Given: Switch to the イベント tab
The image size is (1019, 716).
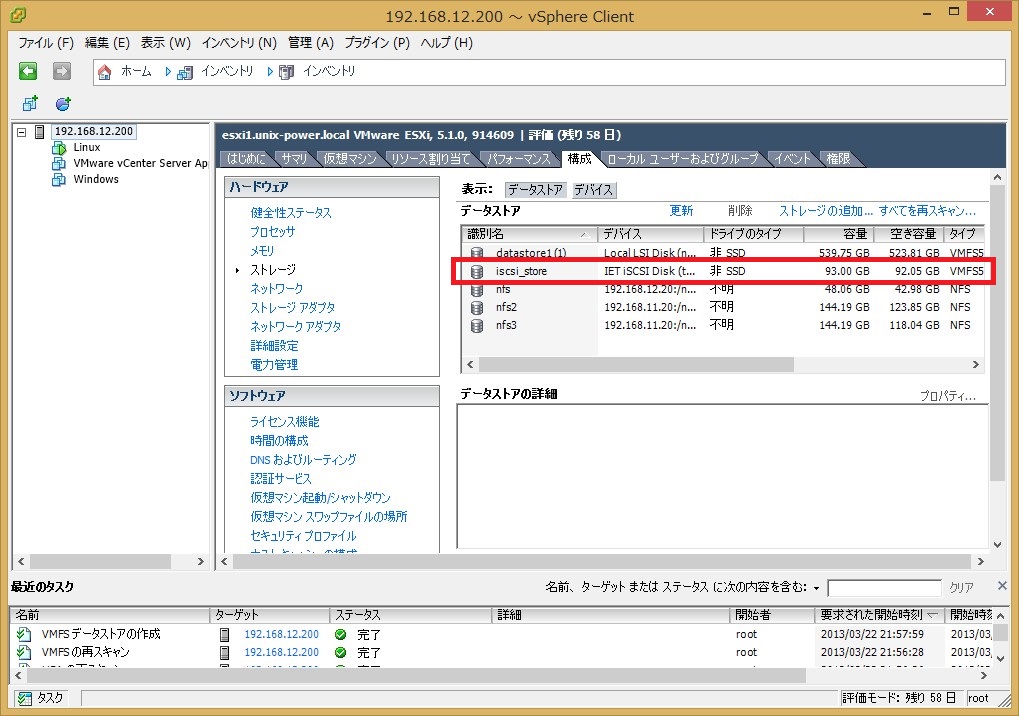Looking at the screenshot, I should pos(792,159).
